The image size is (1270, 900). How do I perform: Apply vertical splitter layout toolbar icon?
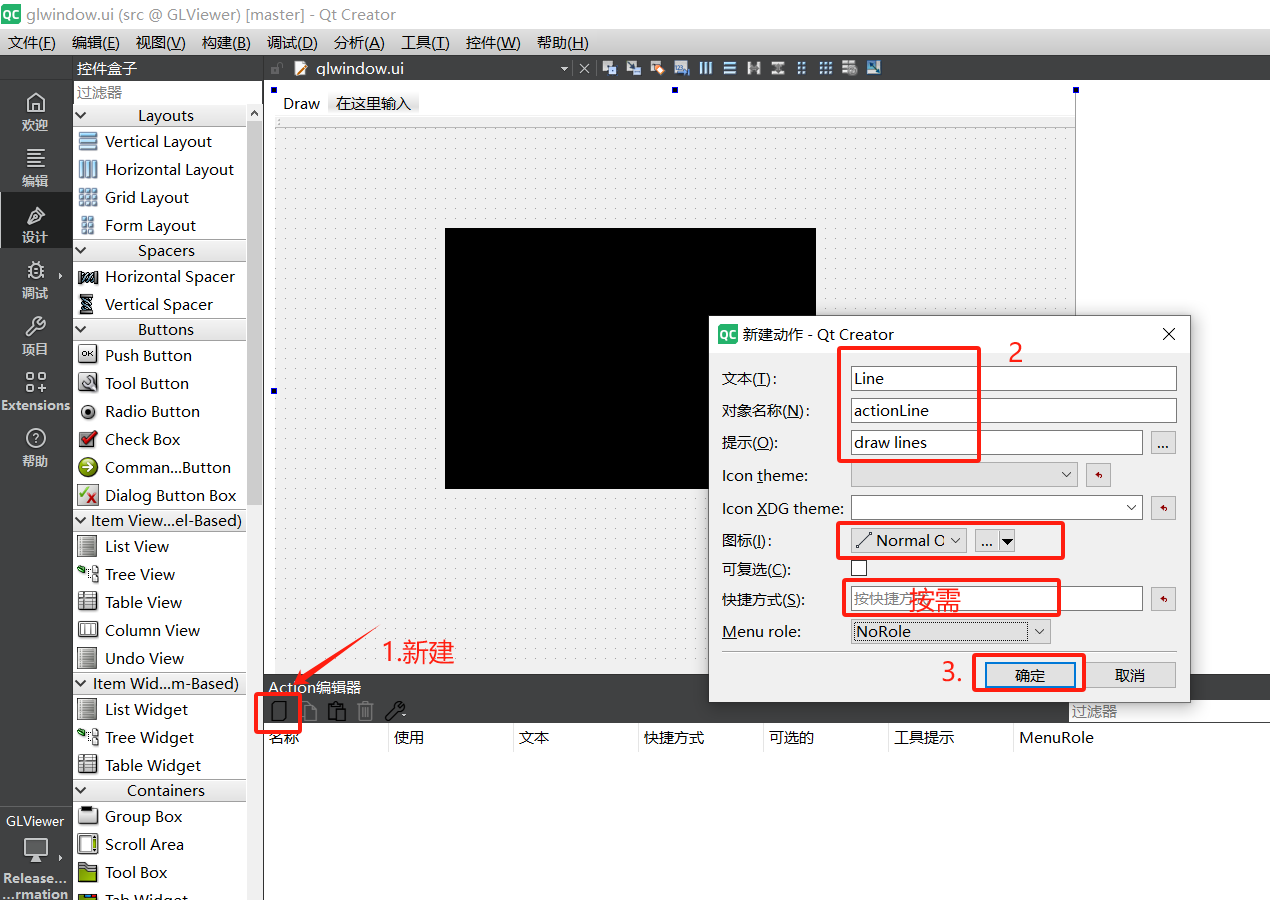[778, 68]
